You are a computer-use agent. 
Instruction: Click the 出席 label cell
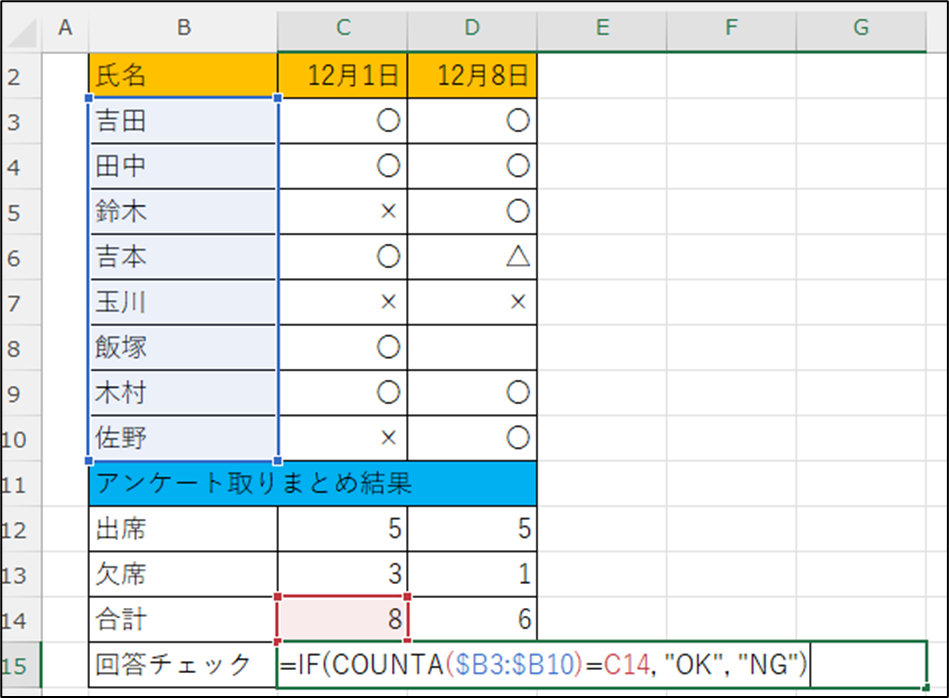coord(183,528)
